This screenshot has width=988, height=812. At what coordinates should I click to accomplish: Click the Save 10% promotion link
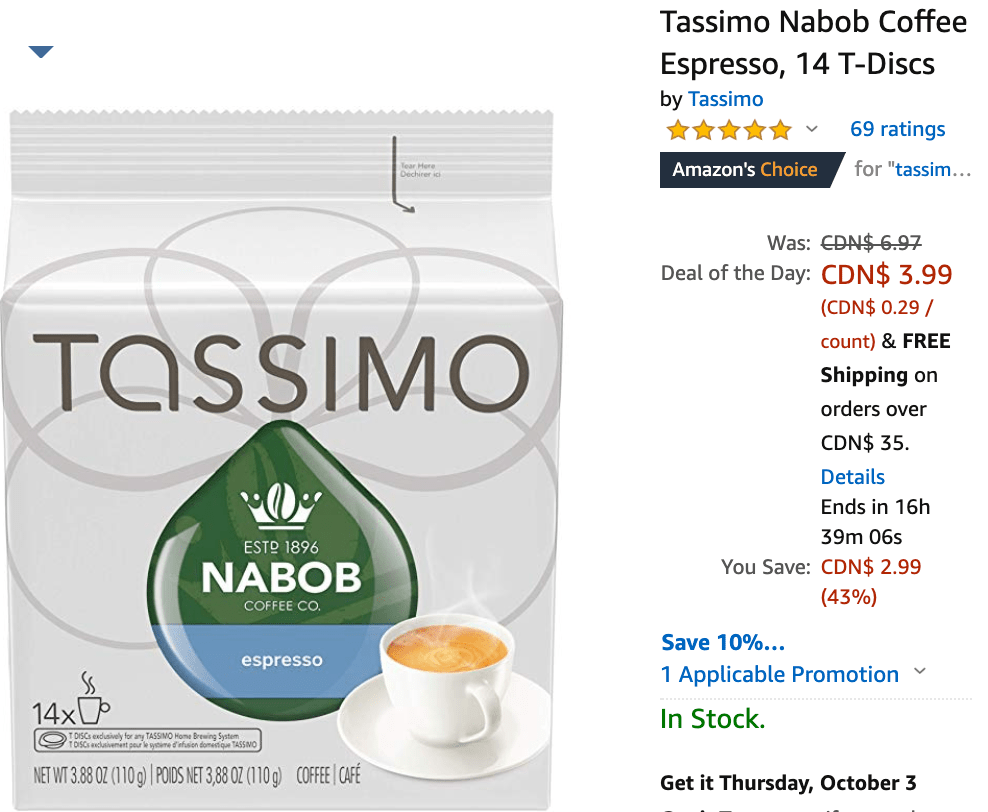point(723,643)
